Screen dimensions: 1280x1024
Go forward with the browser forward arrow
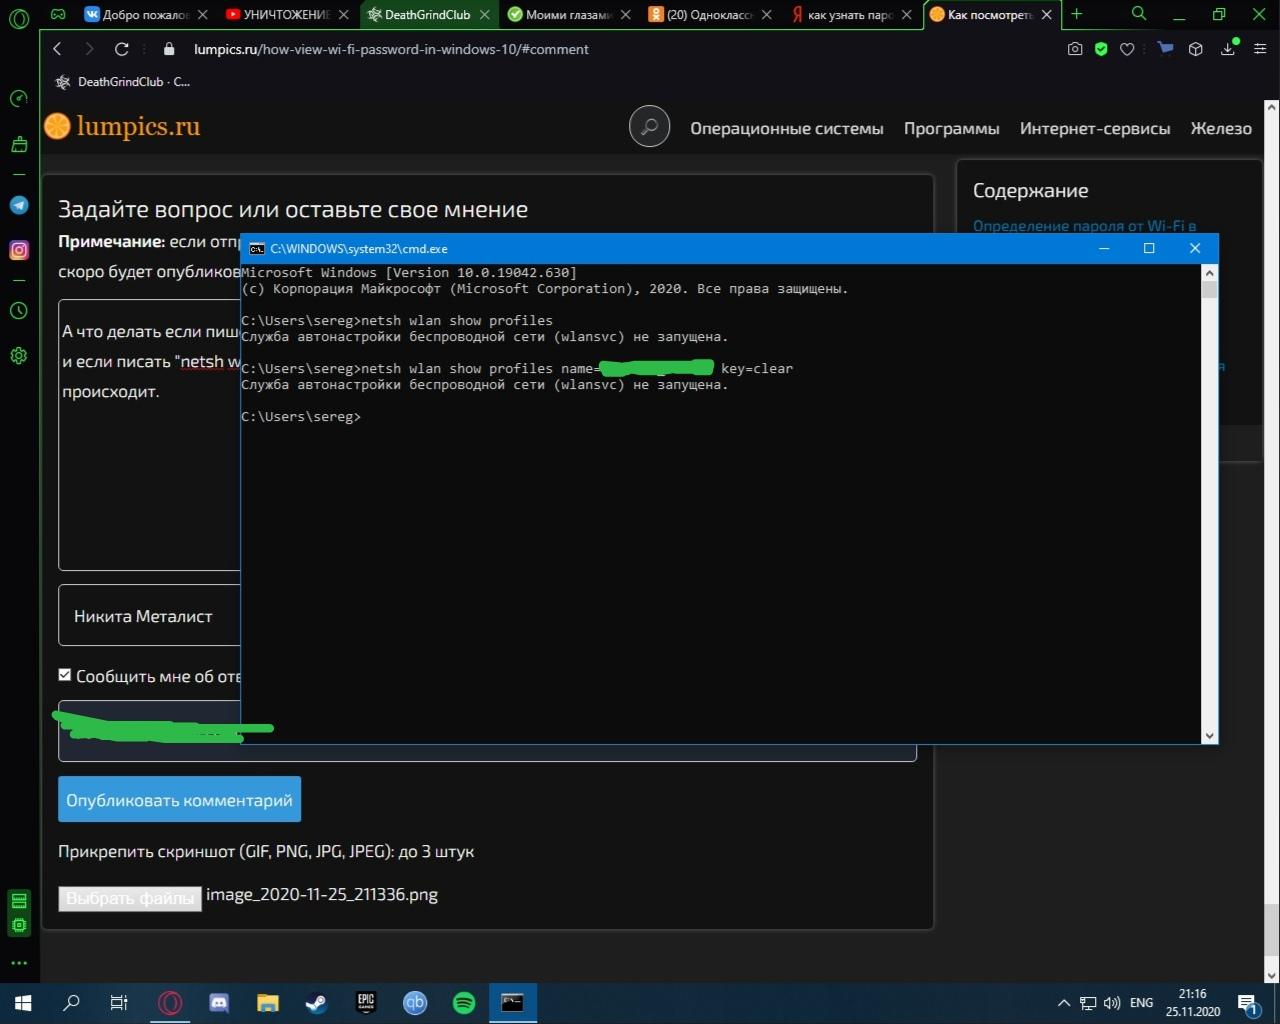click(89, 49)
